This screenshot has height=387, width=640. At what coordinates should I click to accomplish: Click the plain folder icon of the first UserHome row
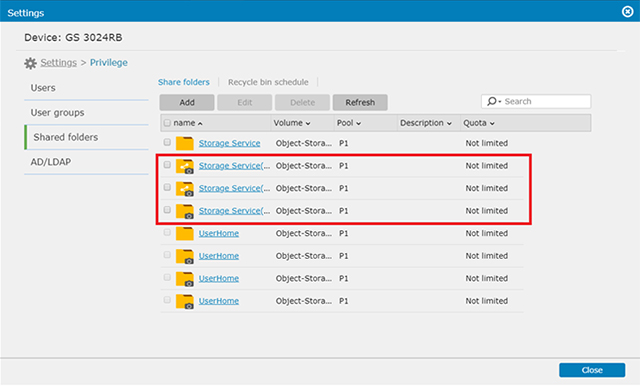pyautogui.click(x=184, y=234)
